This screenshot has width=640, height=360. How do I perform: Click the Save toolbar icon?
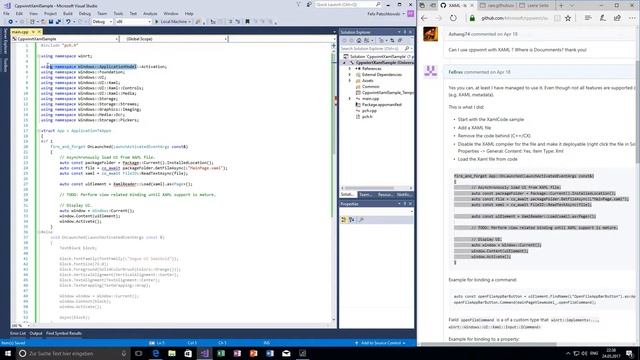coord(51,22)
